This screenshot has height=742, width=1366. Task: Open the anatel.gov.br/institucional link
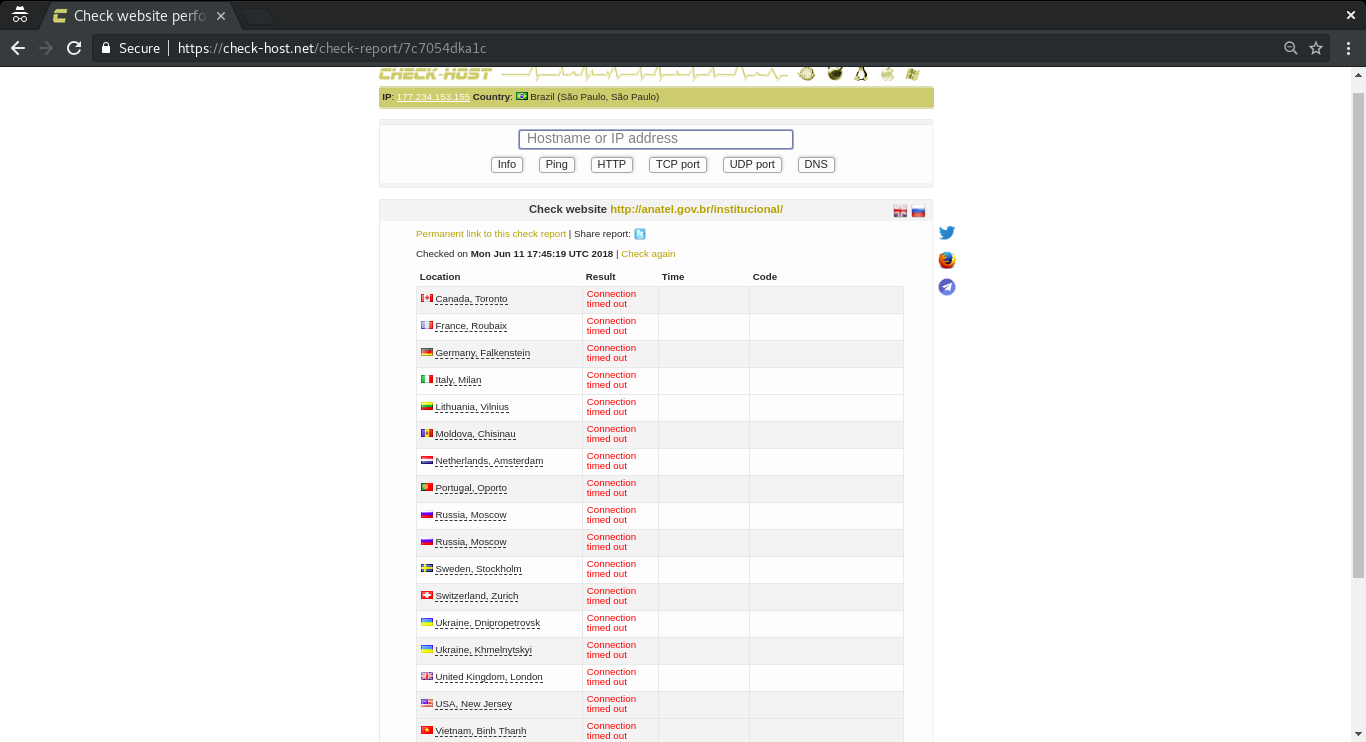(696, 209)
